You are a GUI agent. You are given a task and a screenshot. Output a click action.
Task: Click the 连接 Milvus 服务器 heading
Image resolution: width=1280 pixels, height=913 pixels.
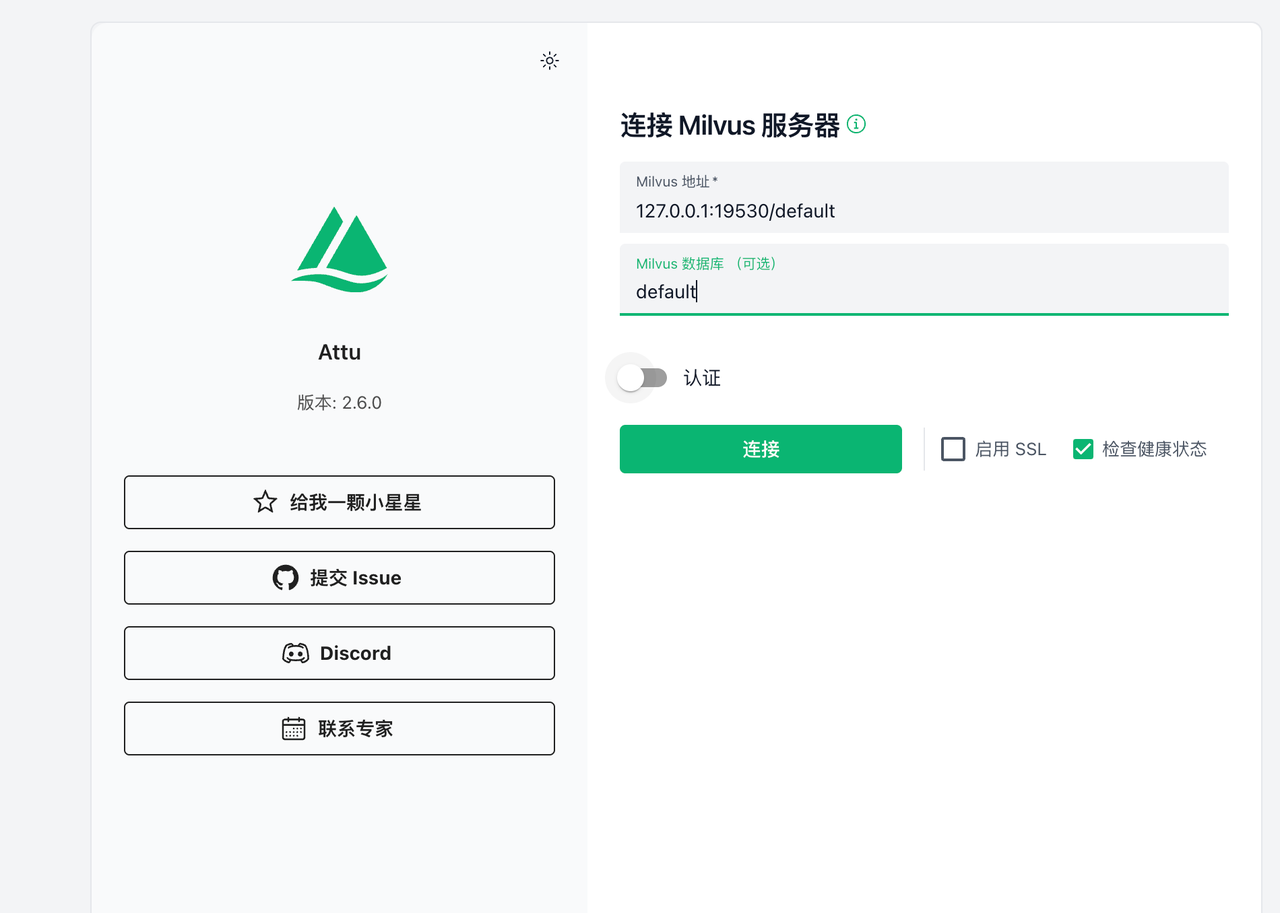pos(730,125)
